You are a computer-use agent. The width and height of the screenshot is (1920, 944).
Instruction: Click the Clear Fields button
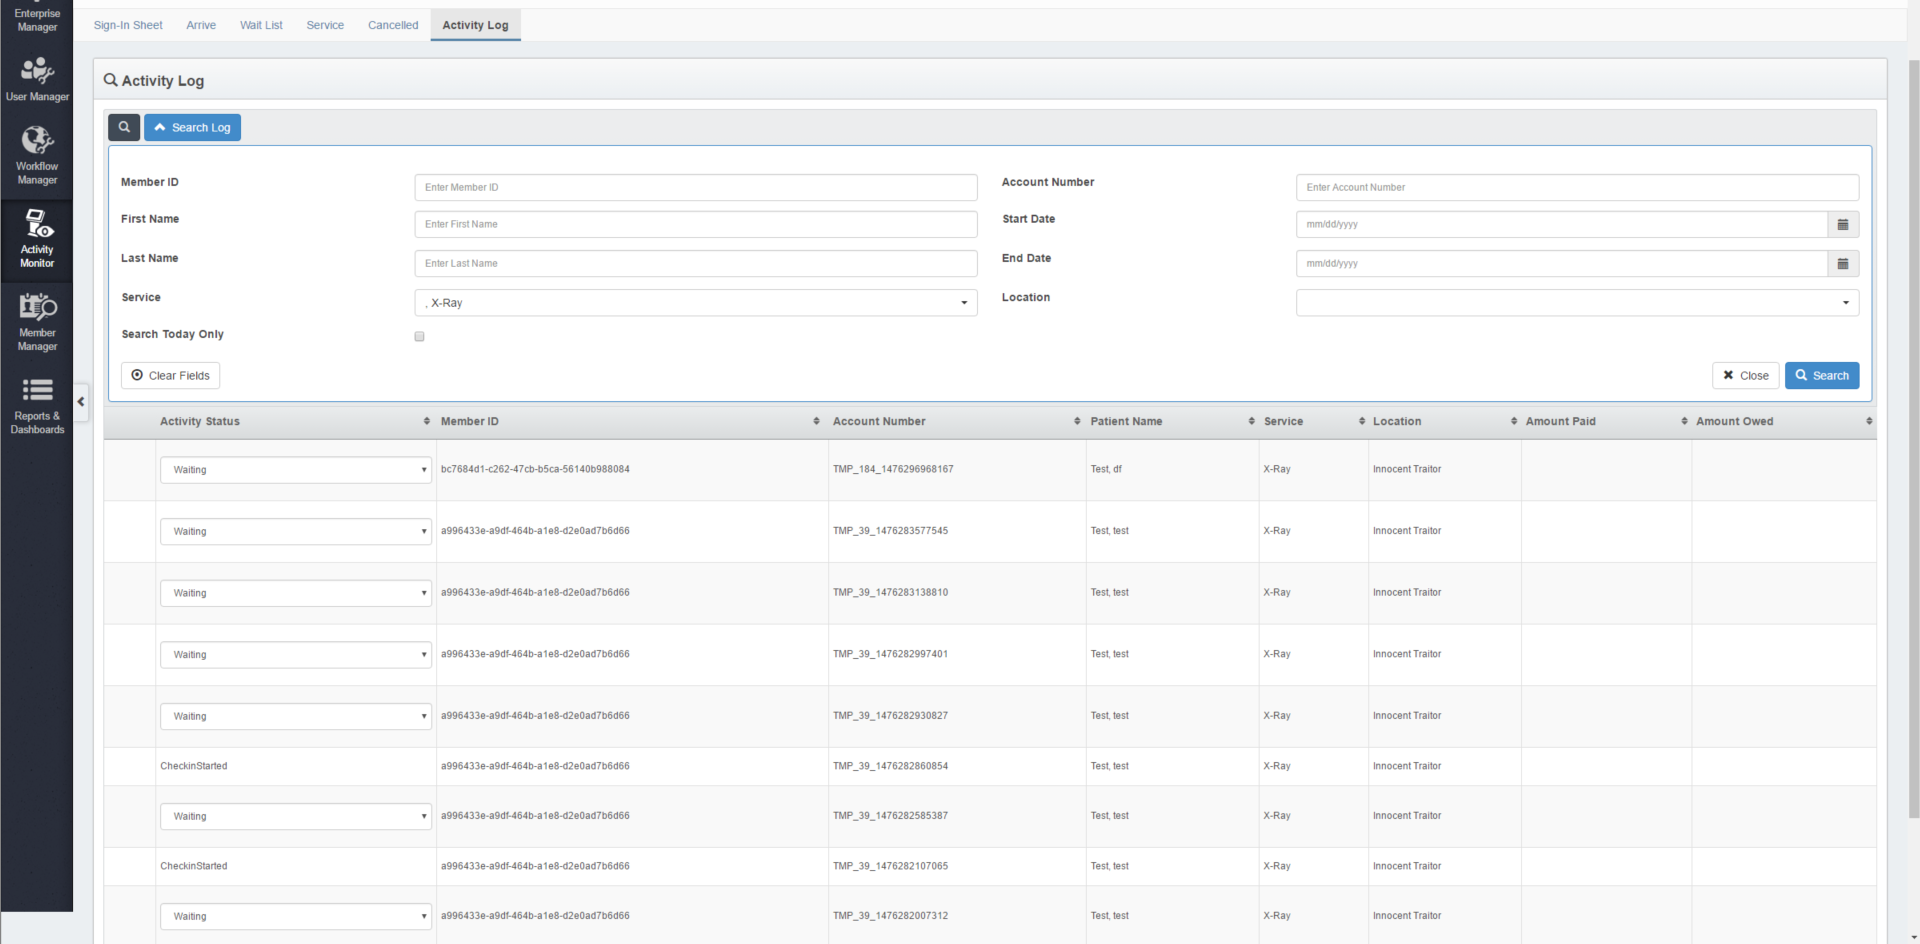tap(170, 376)
